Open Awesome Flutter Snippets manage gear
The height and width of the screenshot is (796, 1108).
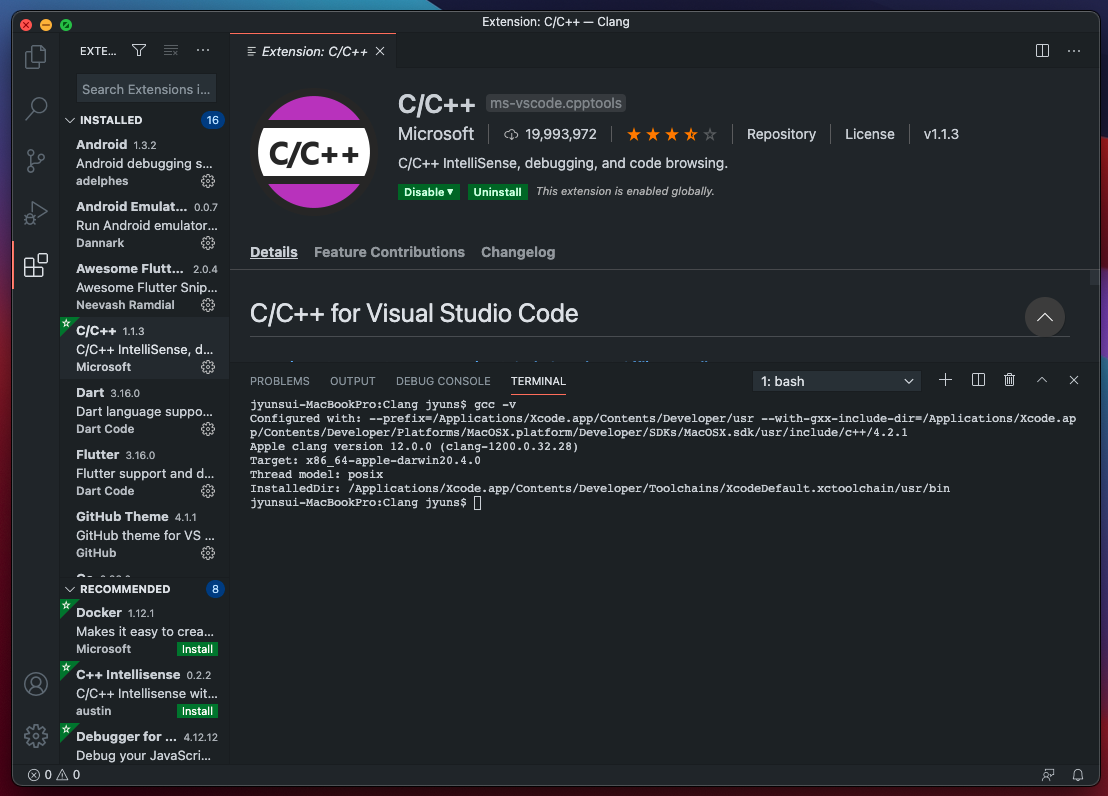[x=208, y=305]
